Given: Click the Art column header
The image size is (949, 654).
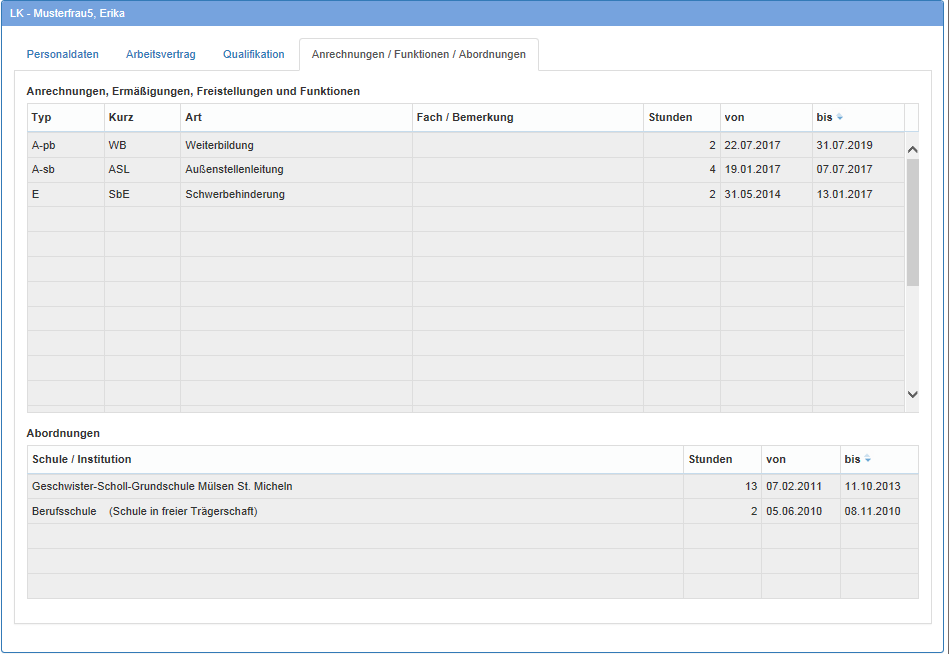Looking at the screenshot, I should point(193,118).
